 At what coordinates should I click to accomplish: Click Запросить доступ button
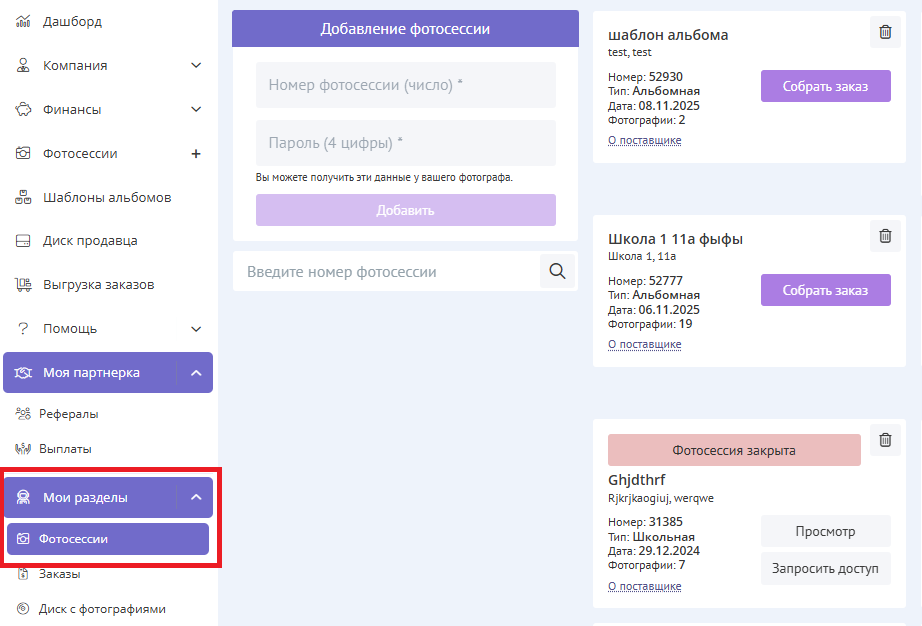pyautogui.click(x=825, y=568)
